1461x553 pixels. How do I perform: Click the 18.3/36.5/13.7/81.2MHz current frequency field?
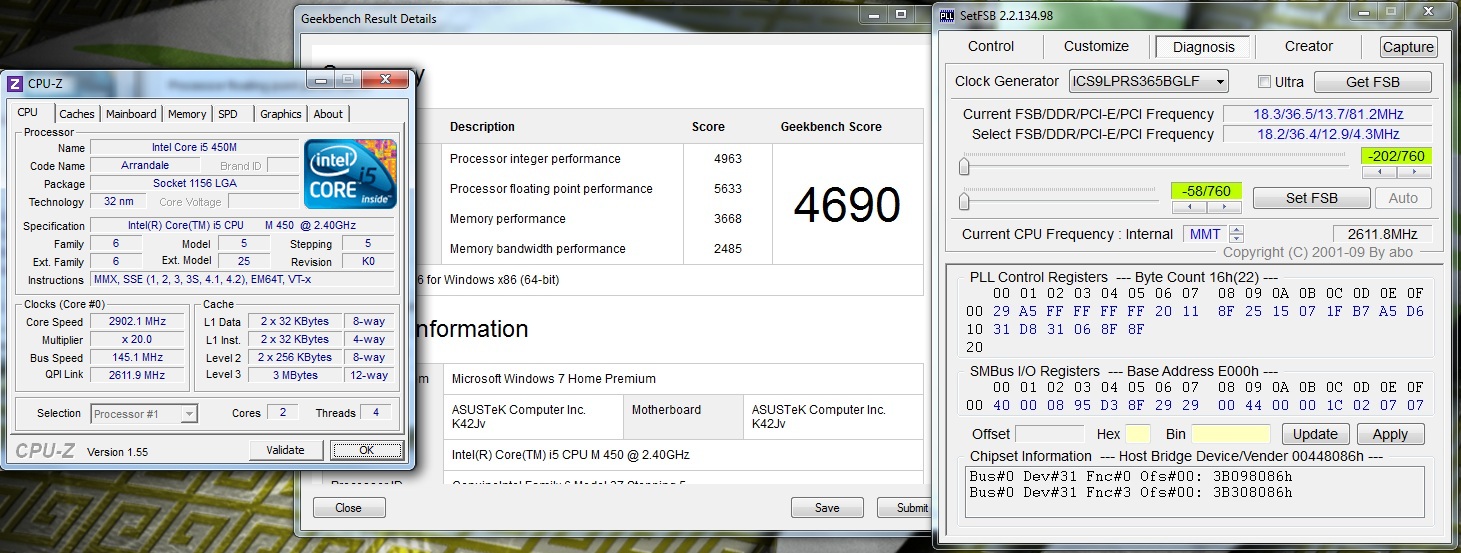coord(1328,114)
